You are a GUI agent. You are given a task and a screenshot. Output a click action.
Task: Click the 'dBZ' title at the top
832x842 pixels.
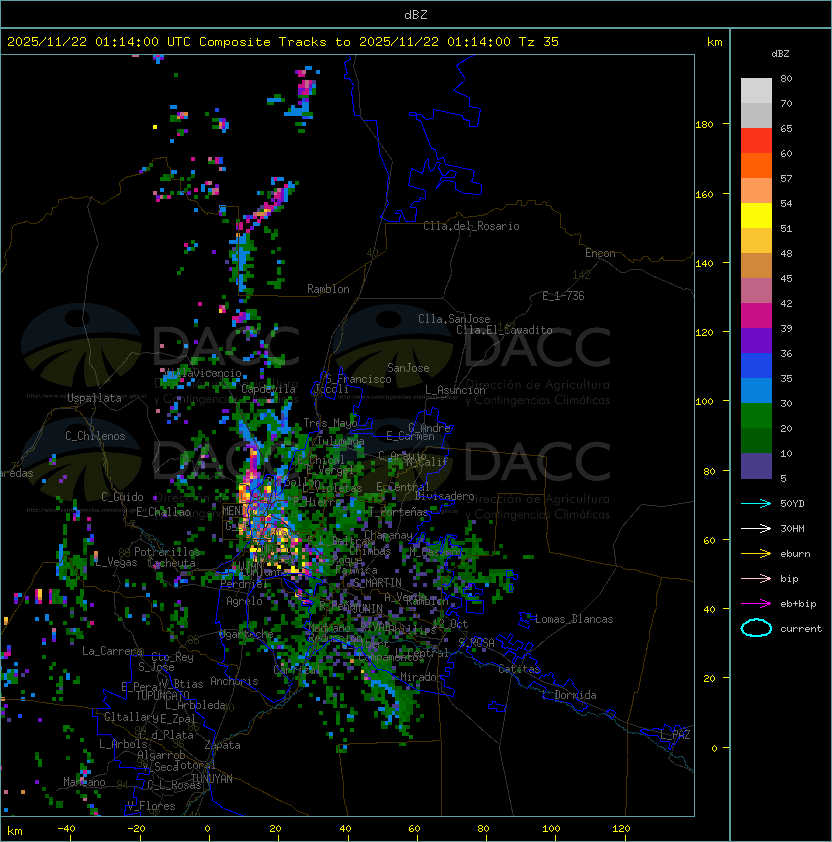tap(416, 15)
